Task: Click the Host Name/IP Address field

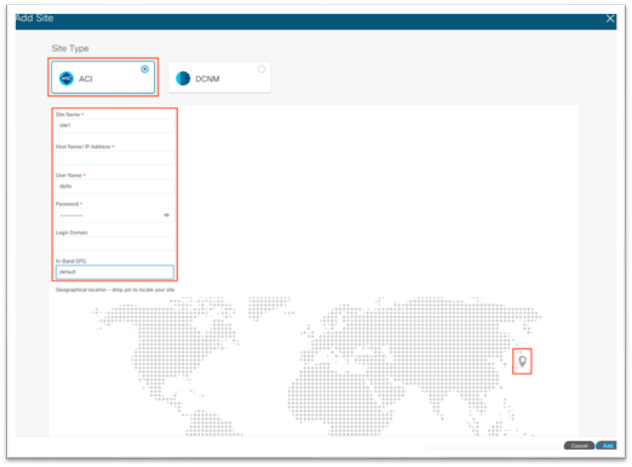Action: (115, 158)
